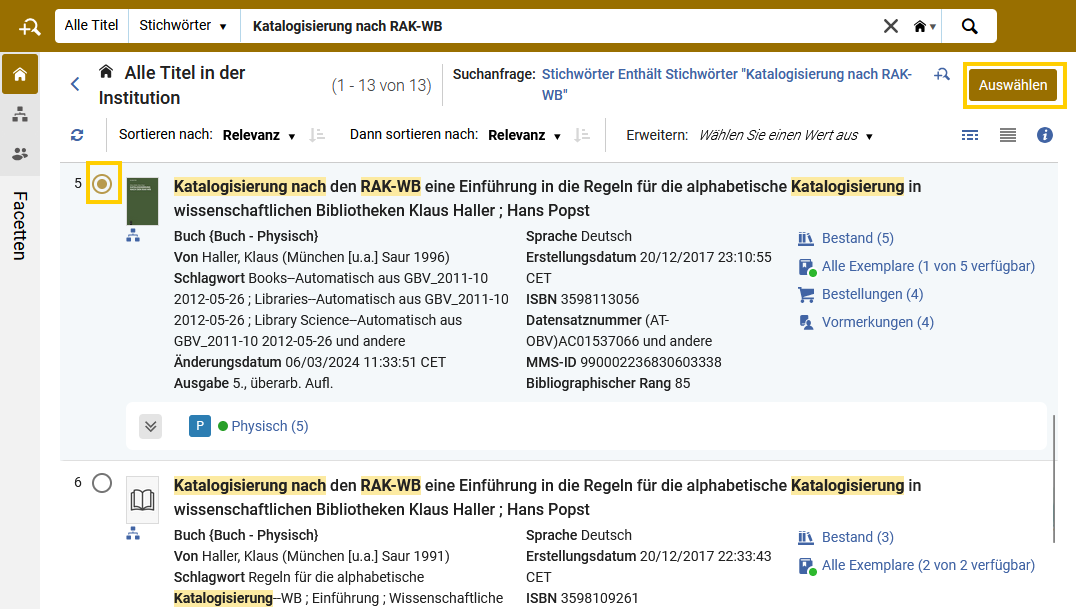Open Vormerkungen (4)
1076x609 pixels.
pos(878,322)
